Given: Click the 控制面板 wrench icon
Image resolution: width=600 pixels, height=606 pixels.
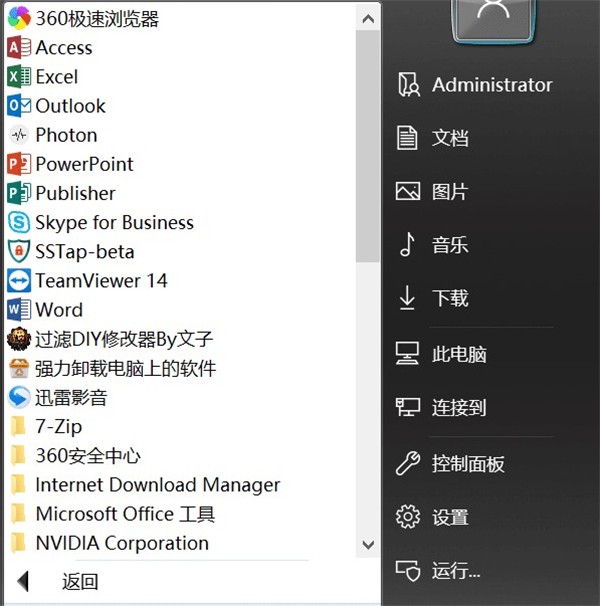Looking at the screenshot, I should pos(407,463).
